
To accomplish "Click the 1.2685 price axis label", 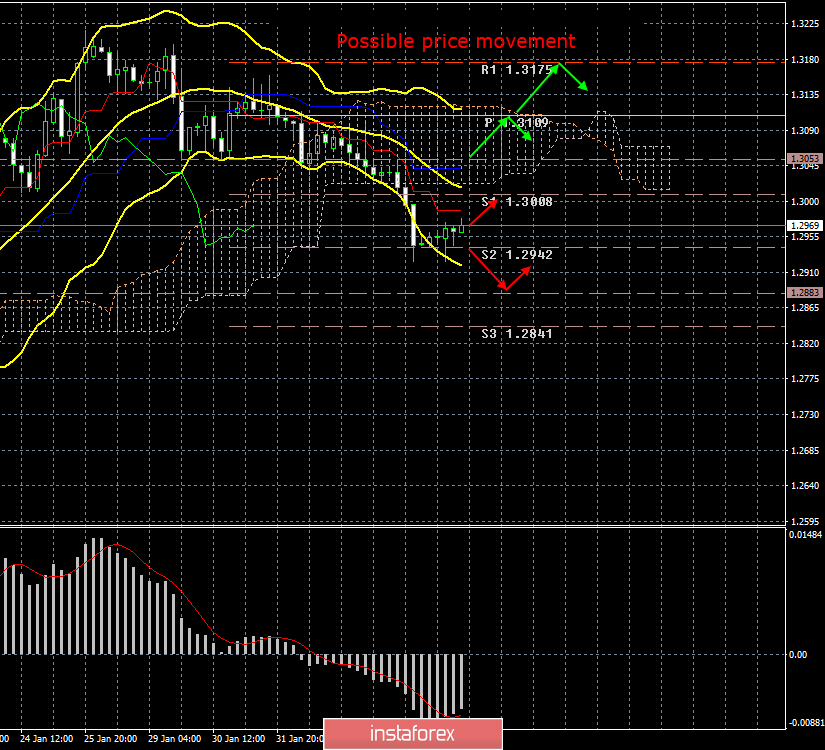I will [x=805, y=451].
